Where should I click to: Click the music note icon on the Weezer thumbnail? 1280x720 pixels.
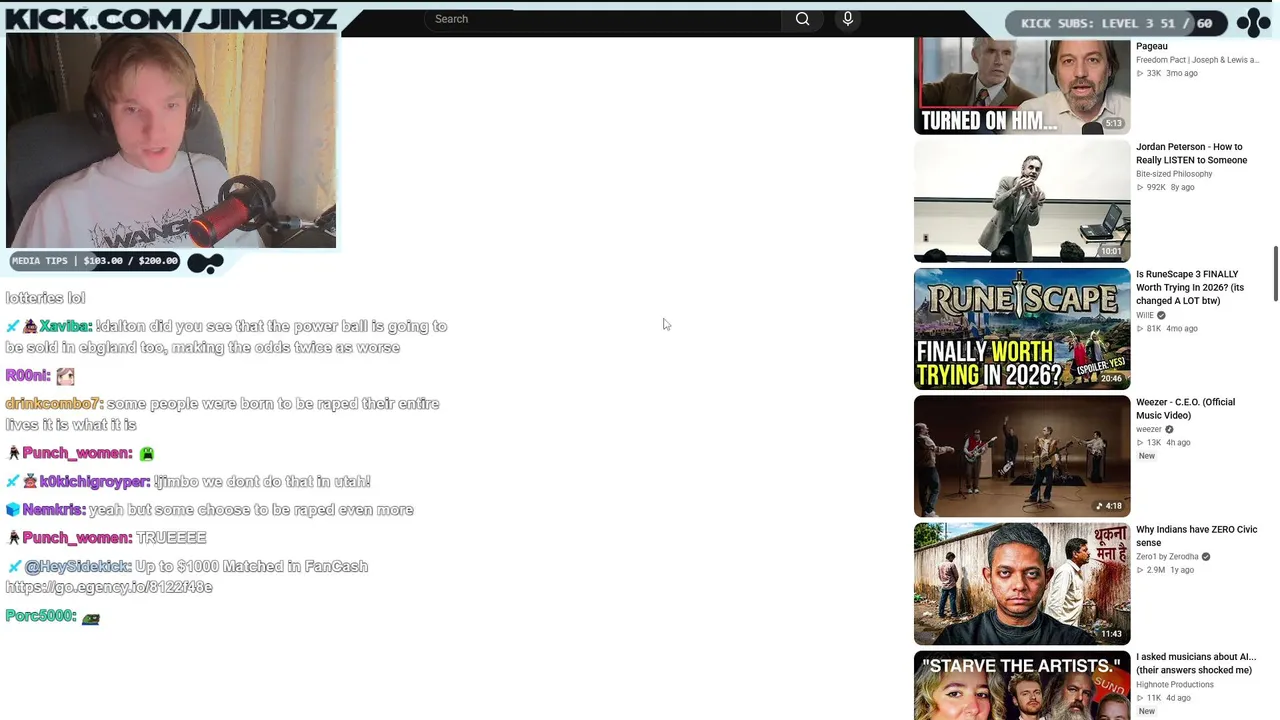tap(1100, 506)
